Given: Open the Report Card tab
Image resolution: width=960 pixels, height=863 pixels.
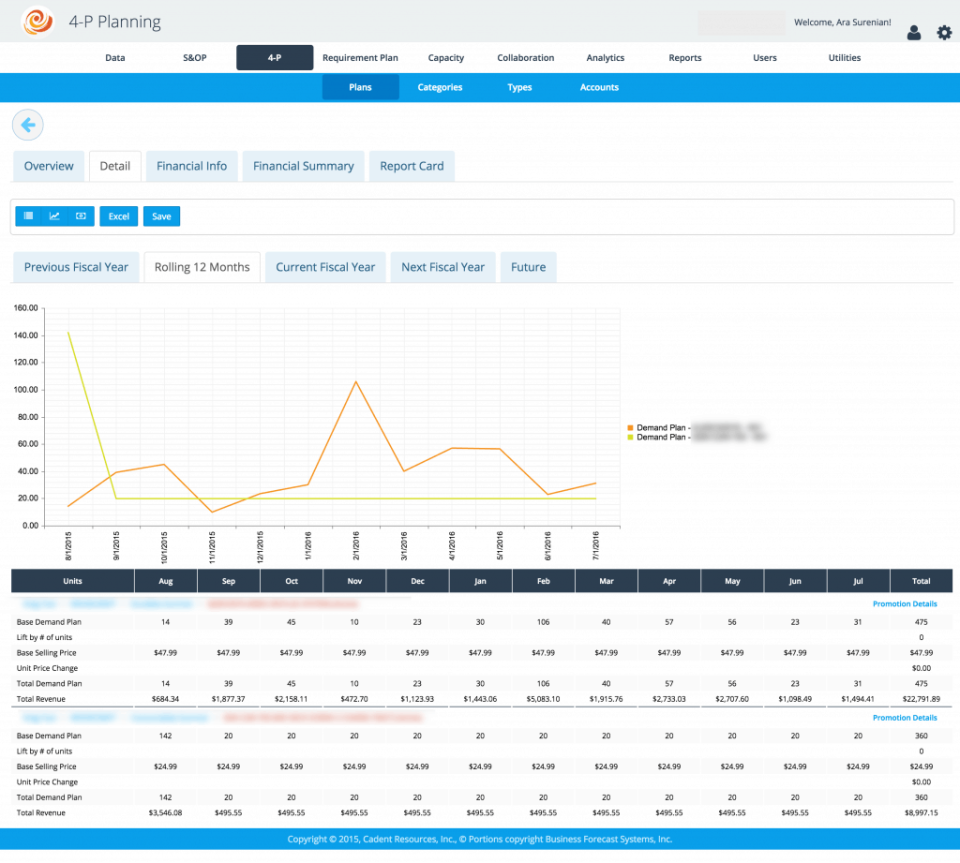Looking at the screenshot, I should click(x=411, y=166).
